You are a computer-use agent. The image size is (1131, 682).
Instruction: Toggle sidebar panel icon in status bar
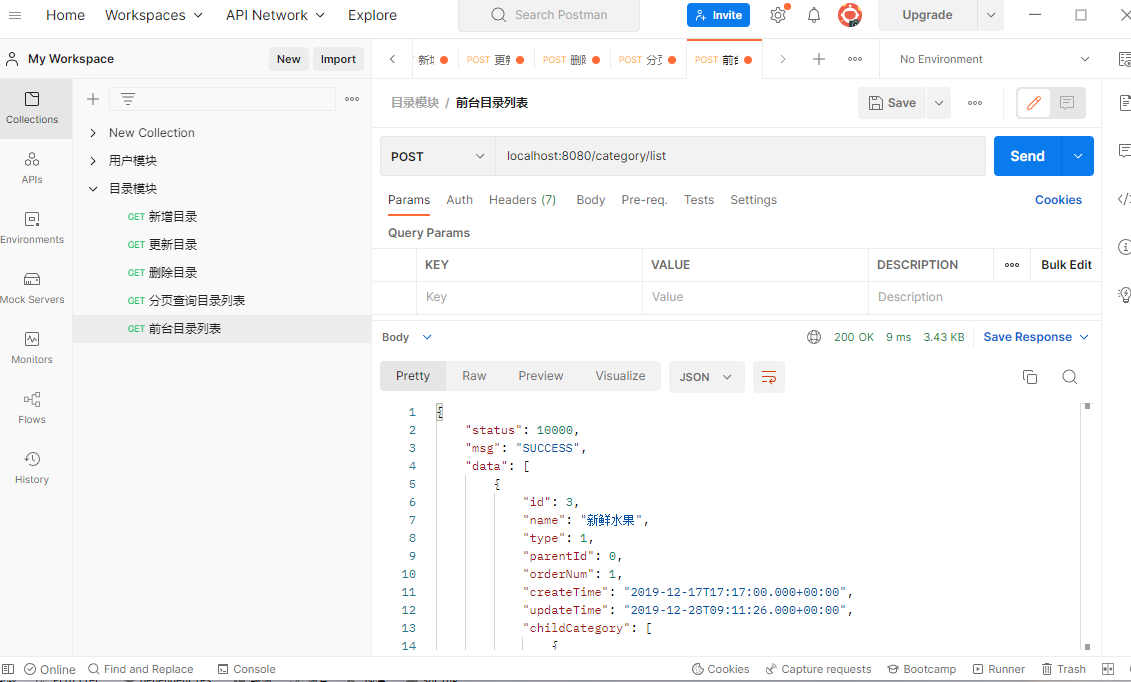point(8,669)
